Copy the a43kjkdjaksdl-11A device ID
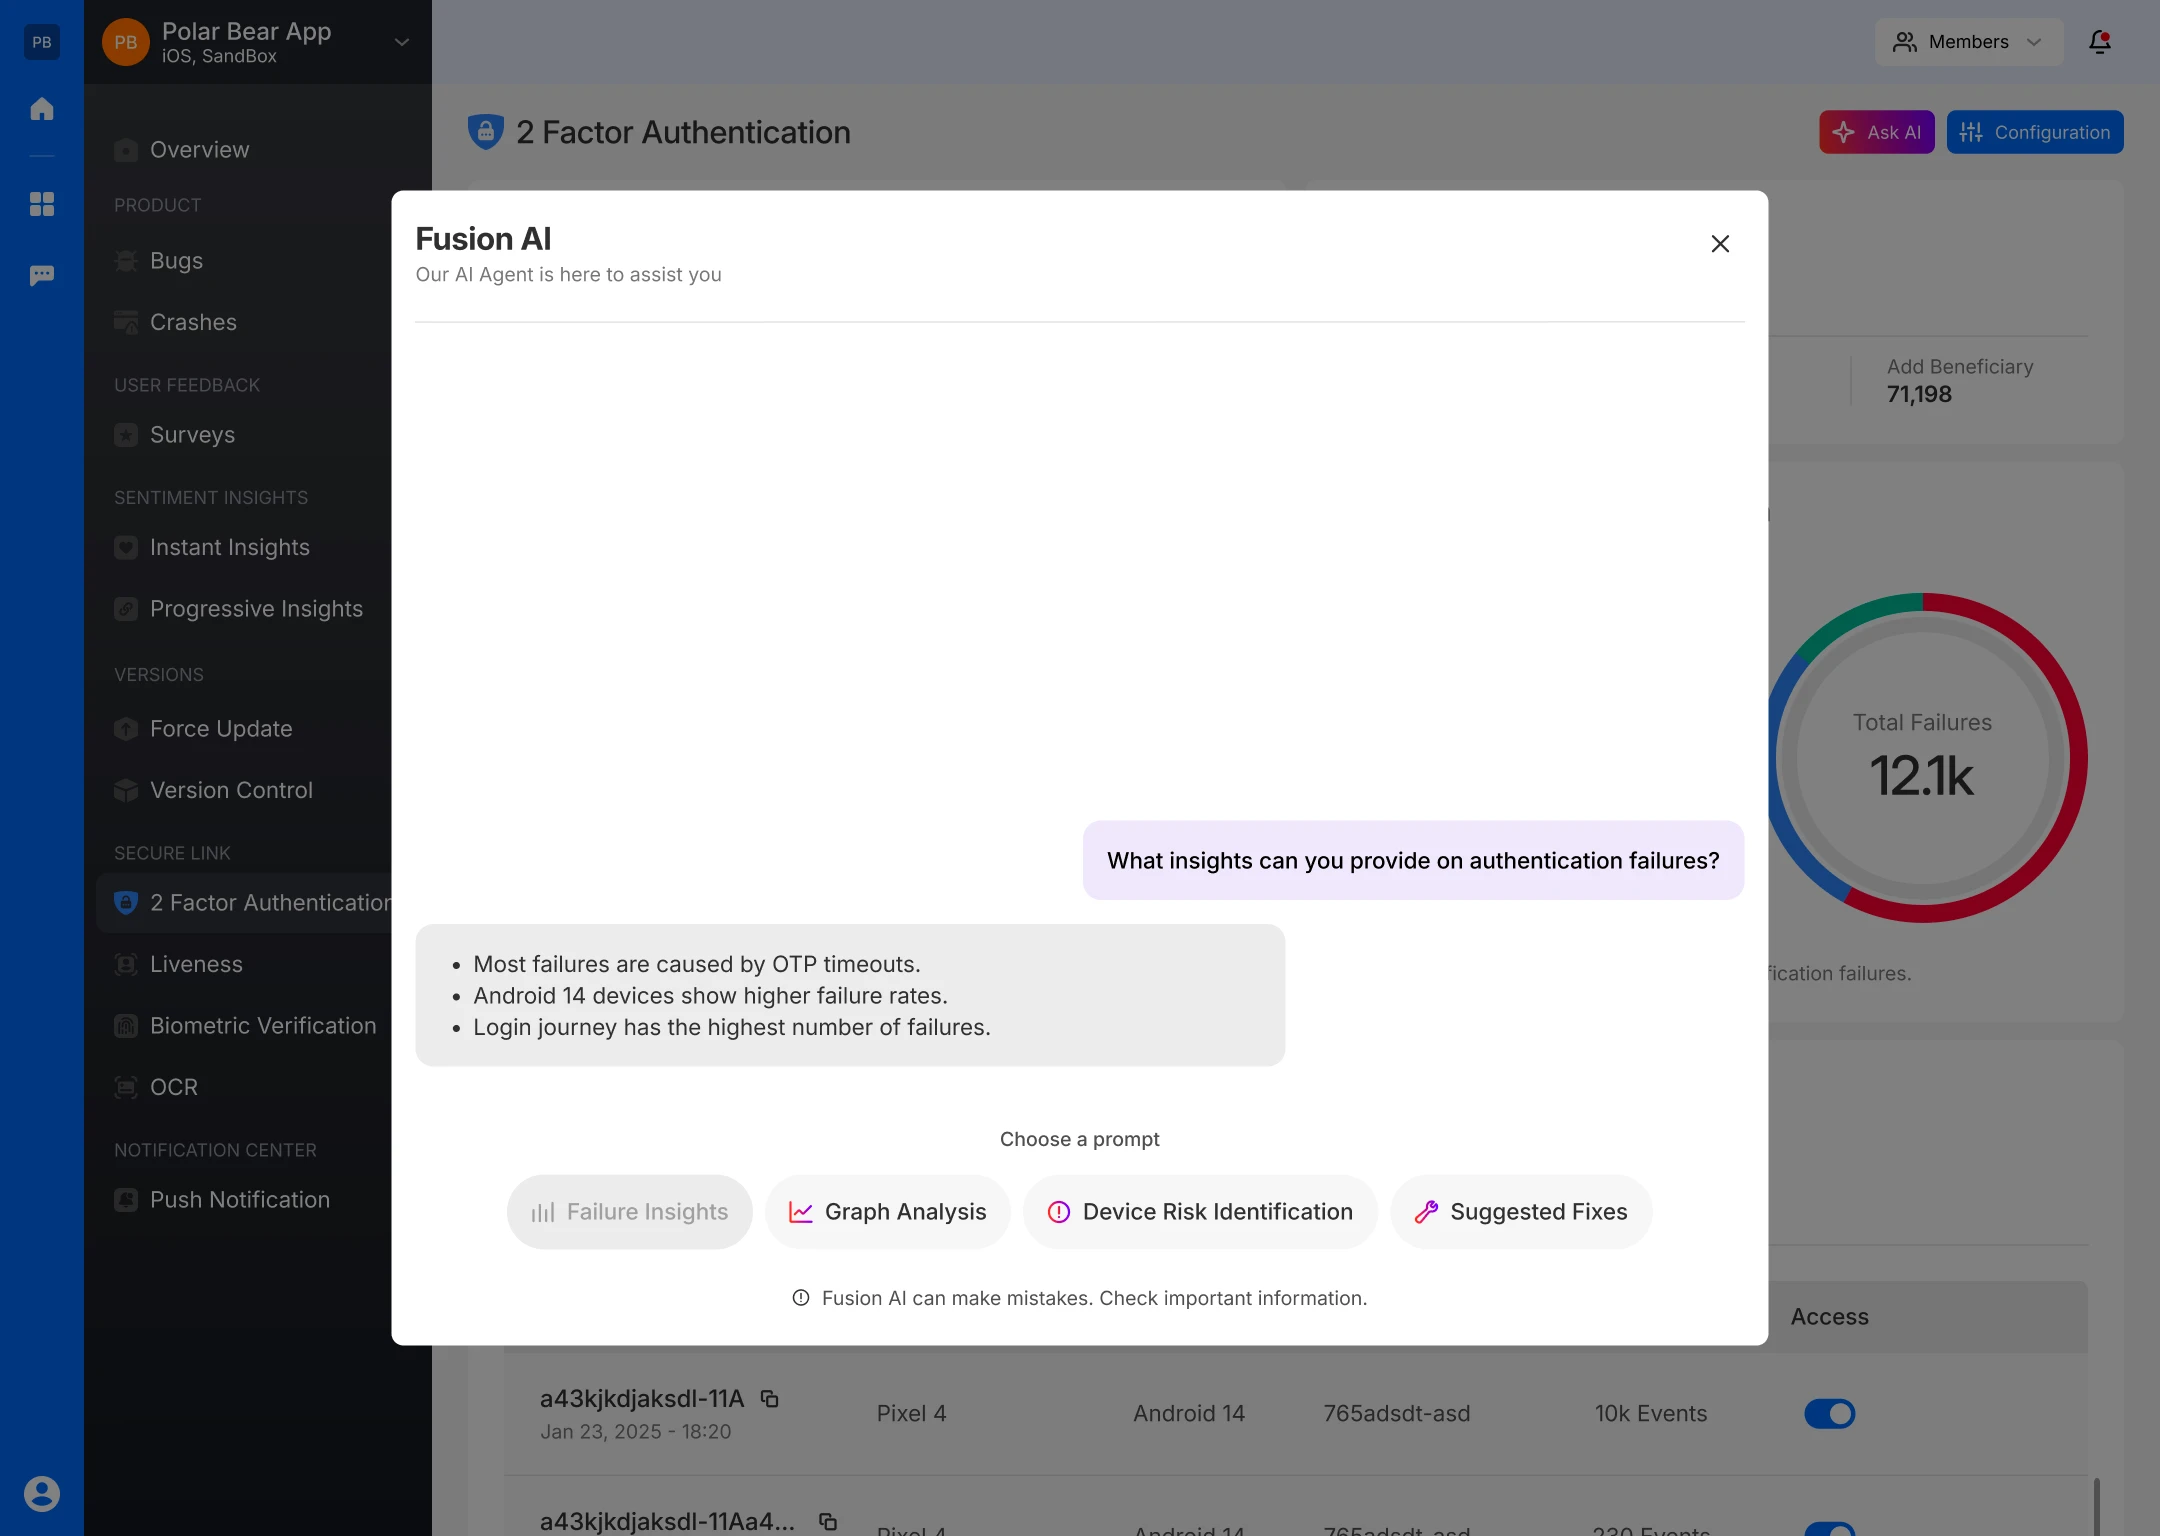 click(x=769, y=1399)
